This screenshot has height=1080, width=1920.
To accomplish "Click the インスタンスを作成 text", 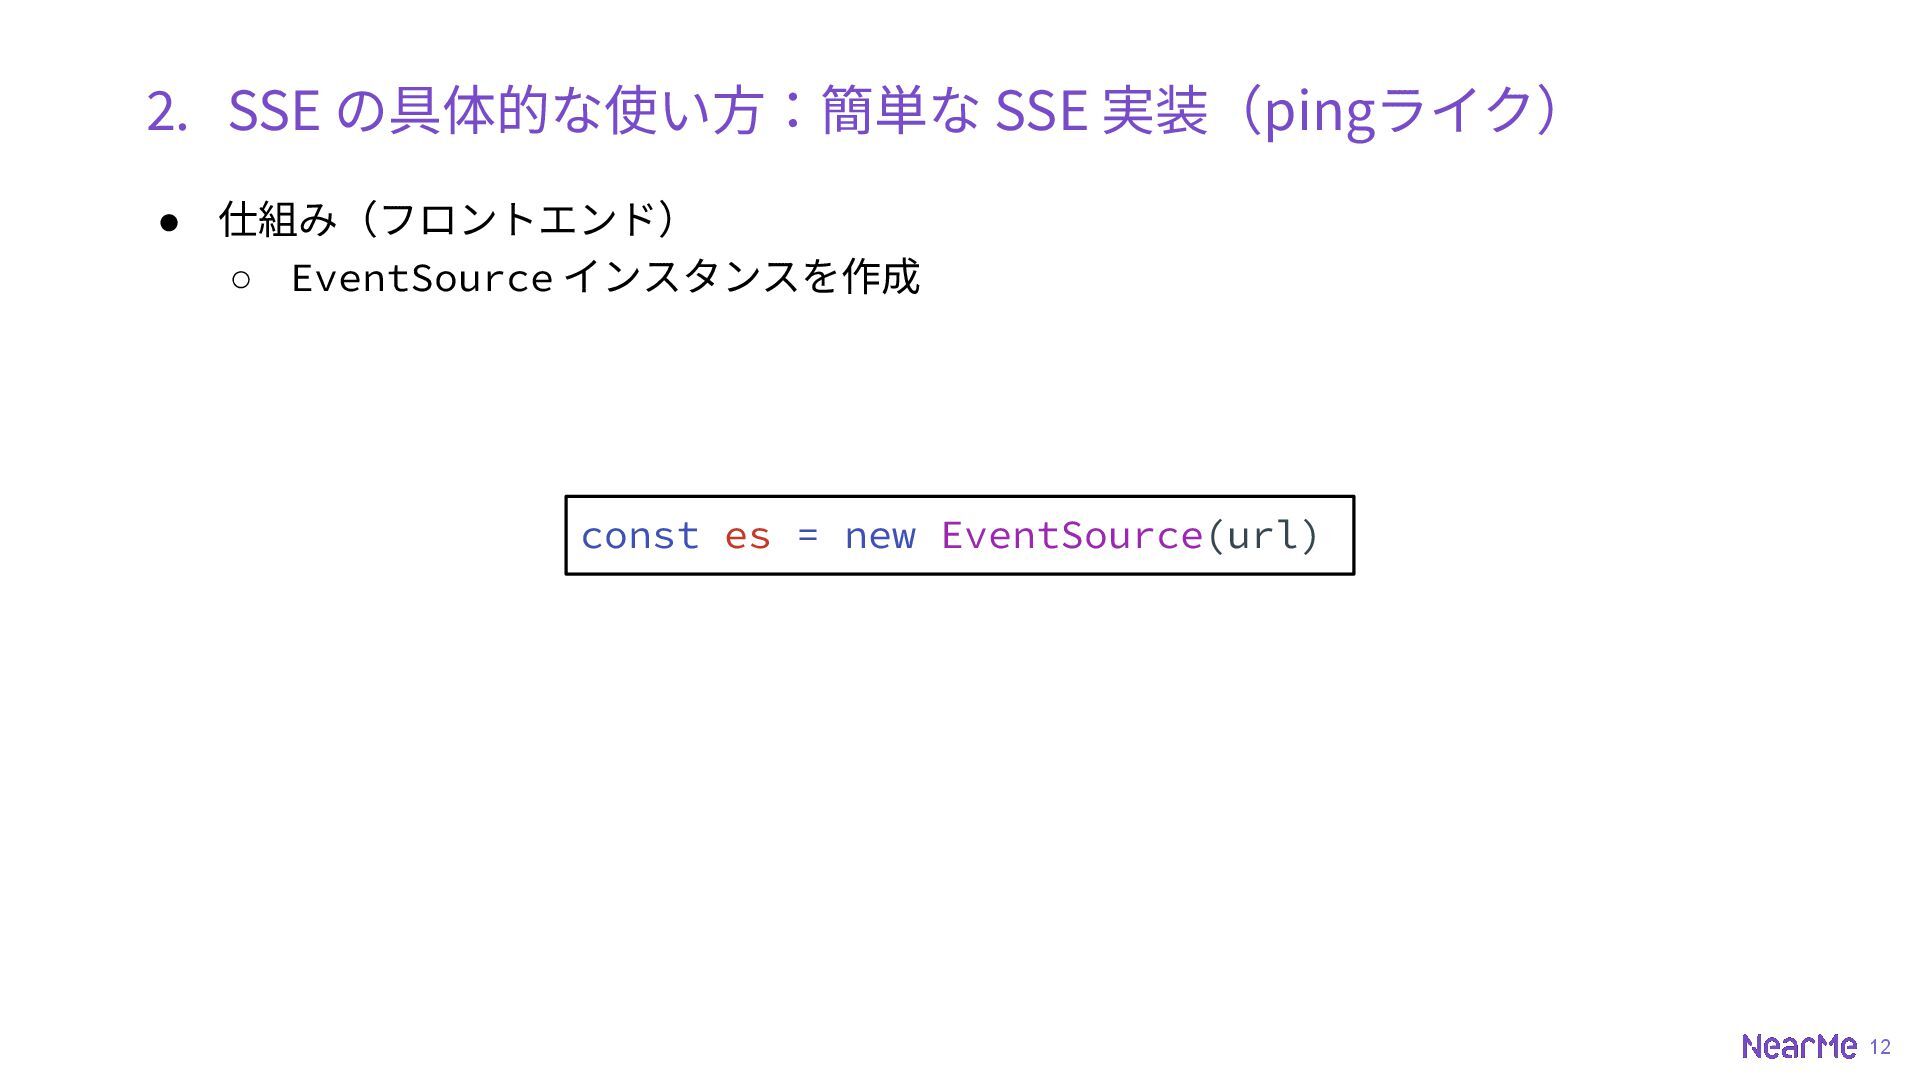I will (x=741, y=277).
